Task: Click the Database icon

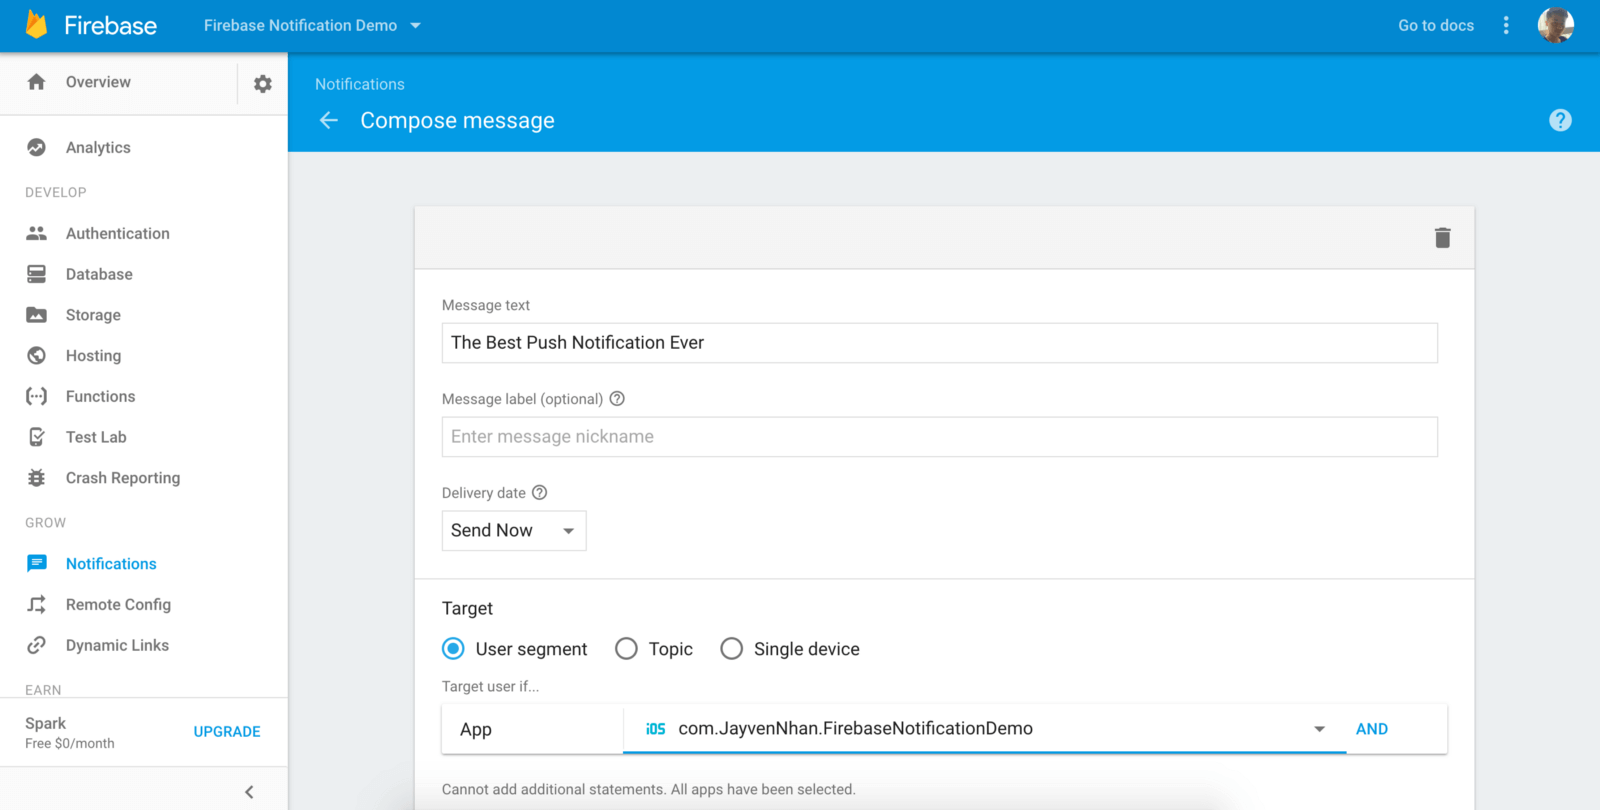Action: [37, 274]
